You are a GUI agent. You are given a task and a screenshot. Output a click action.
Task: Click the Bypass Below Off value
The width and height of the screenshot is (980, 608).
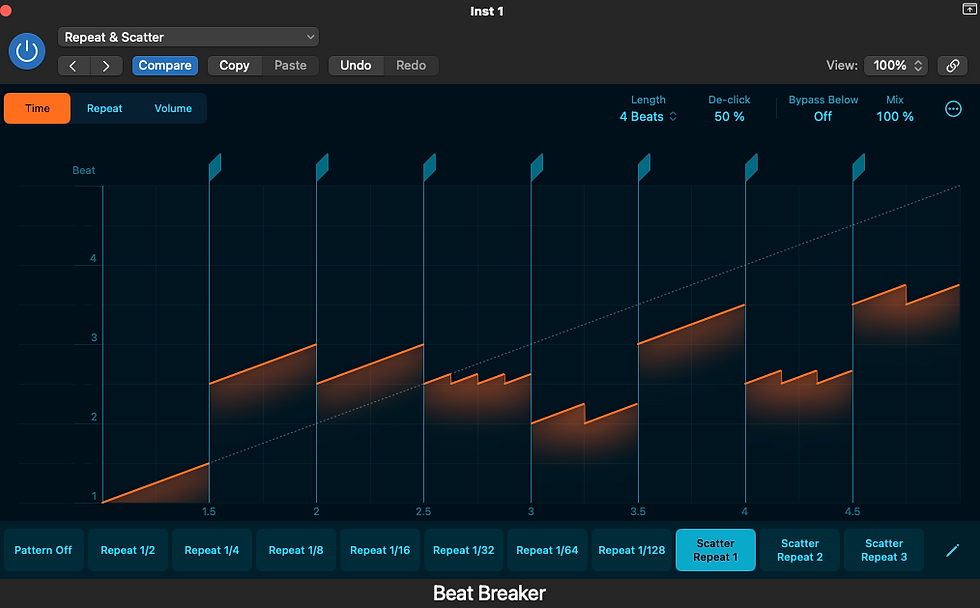822,116
